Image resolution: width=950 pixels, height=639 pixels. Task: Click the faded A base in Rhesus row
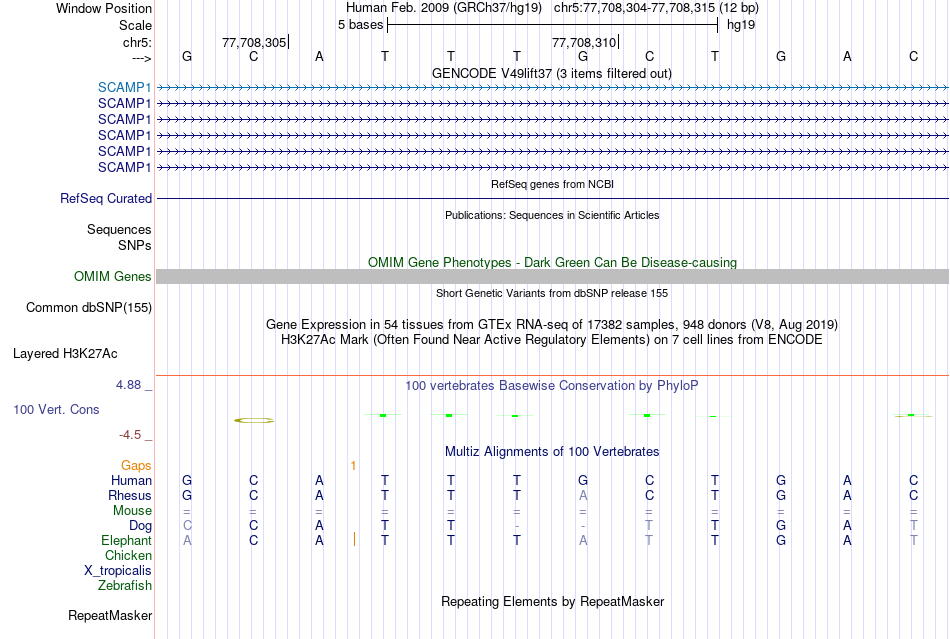point(583,495)
